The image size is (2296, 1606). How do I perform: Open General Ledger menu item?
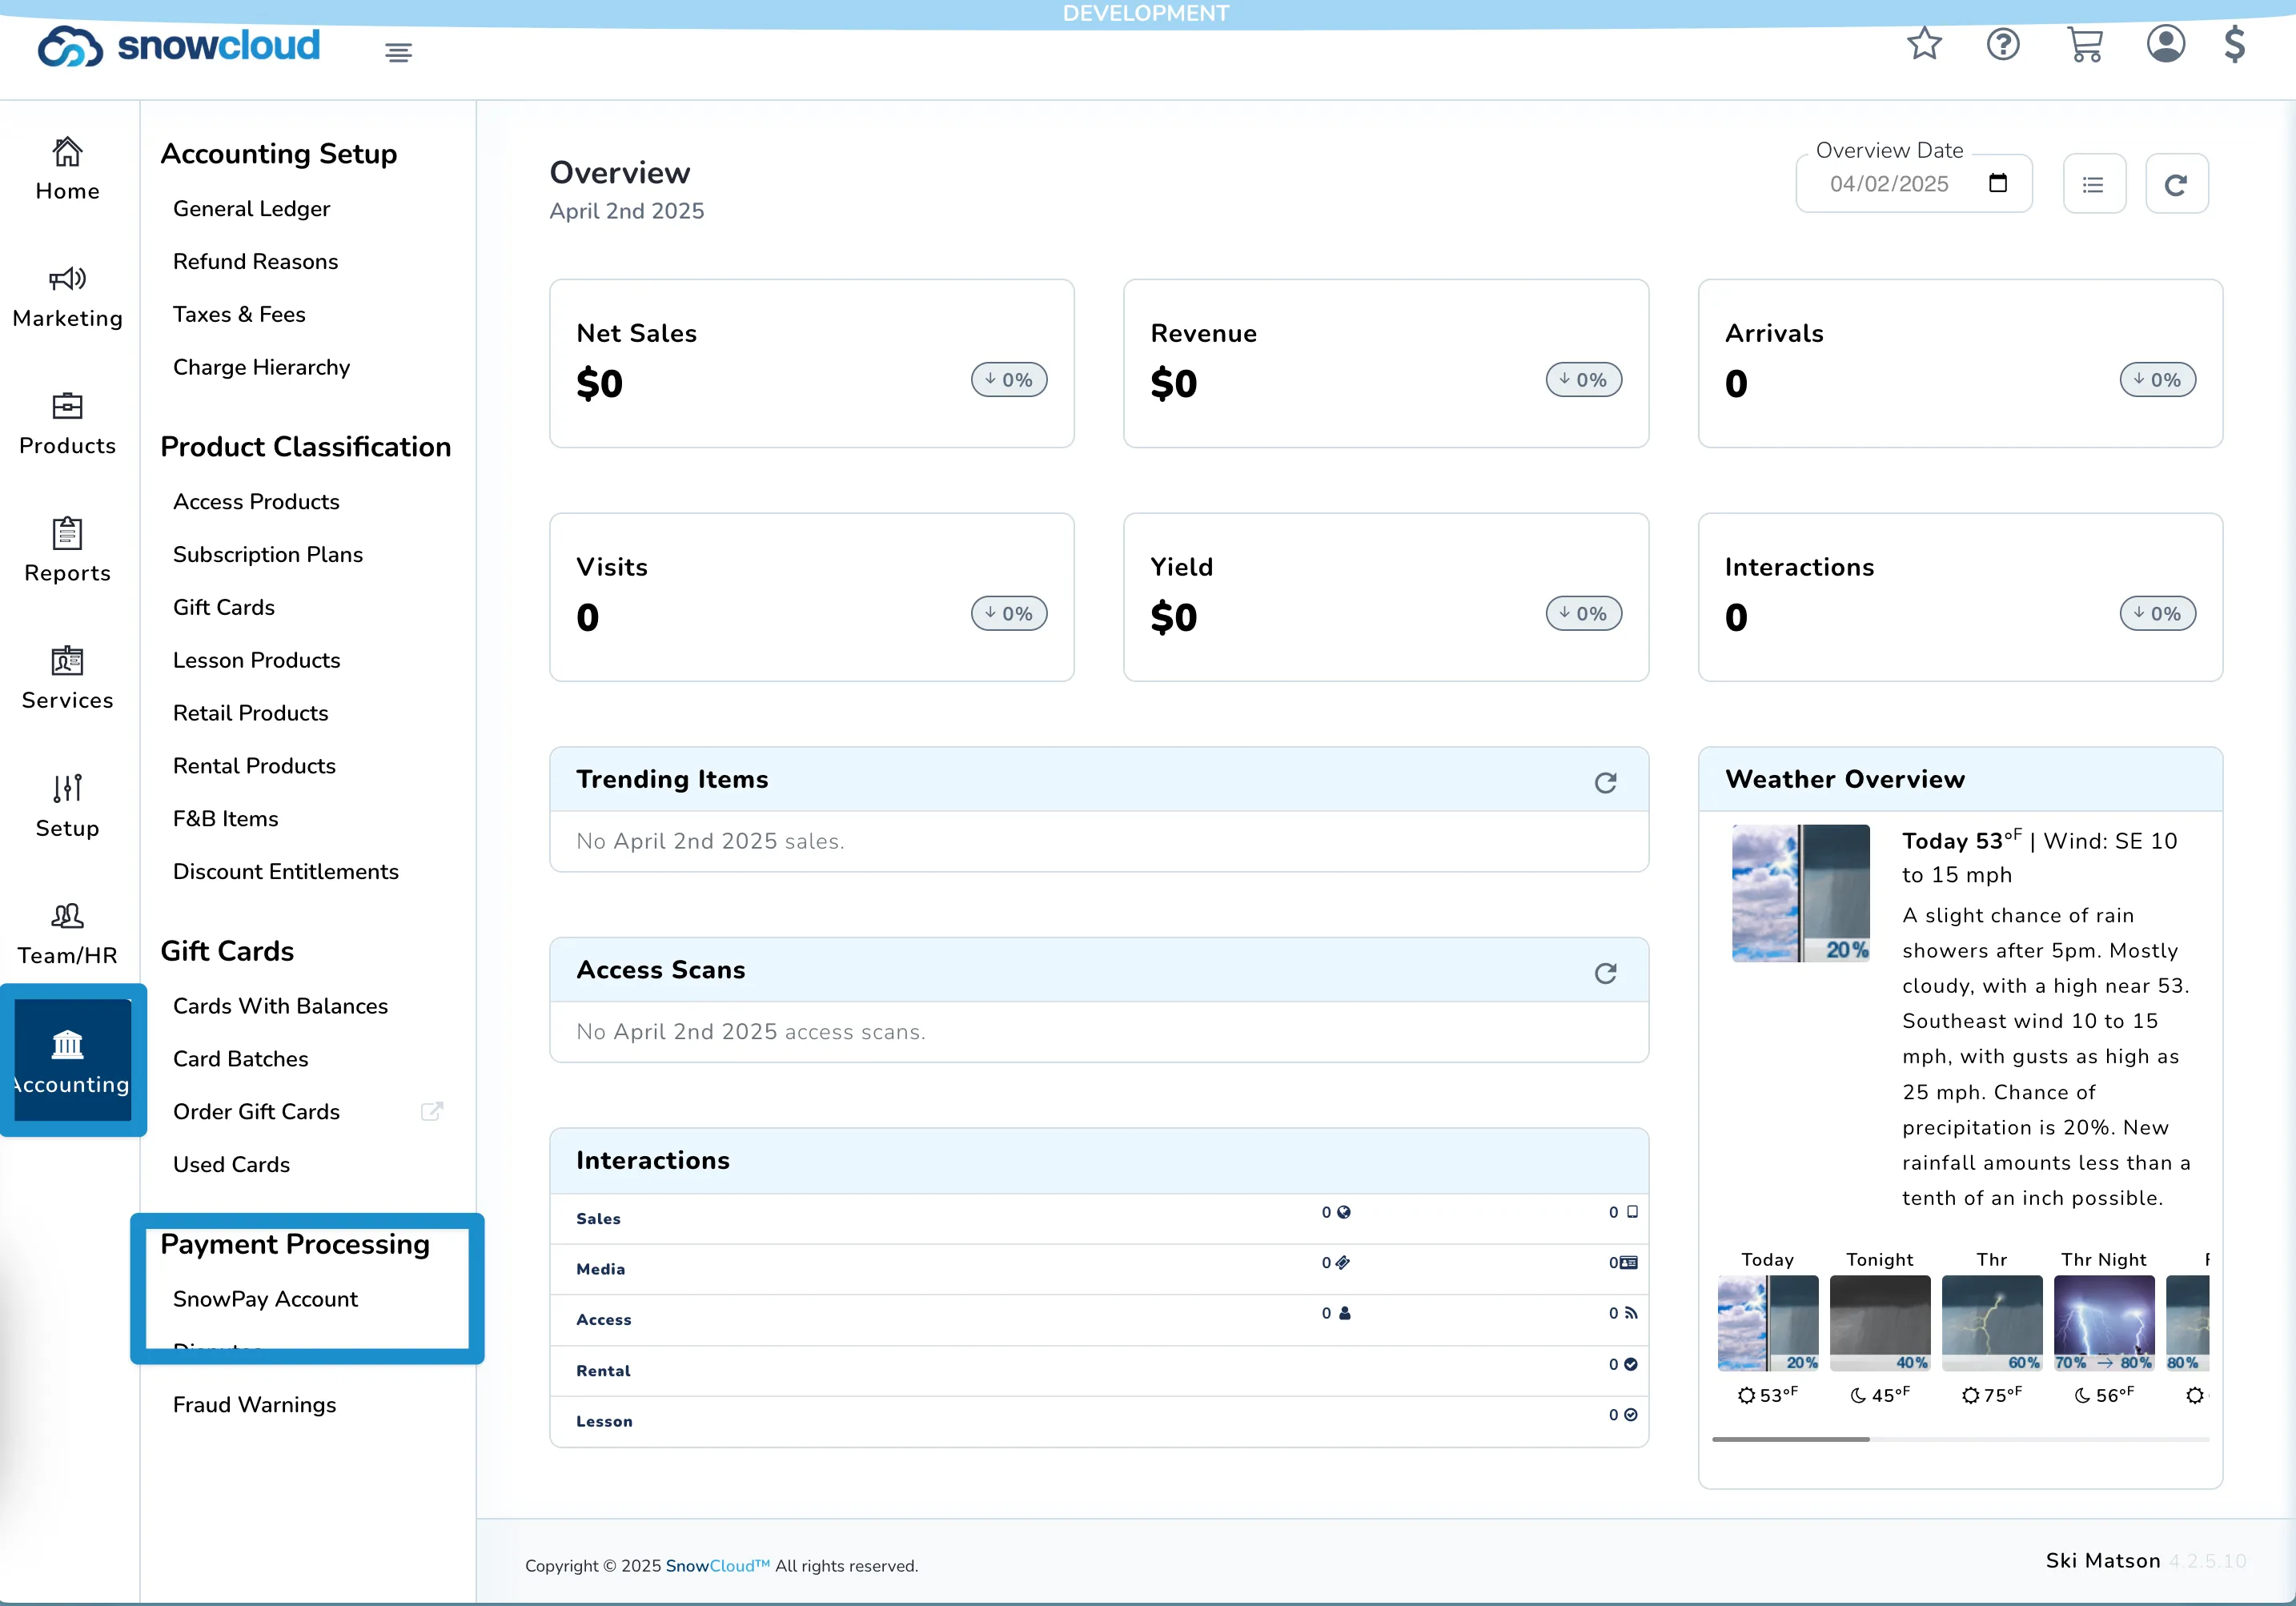point(251,209)
